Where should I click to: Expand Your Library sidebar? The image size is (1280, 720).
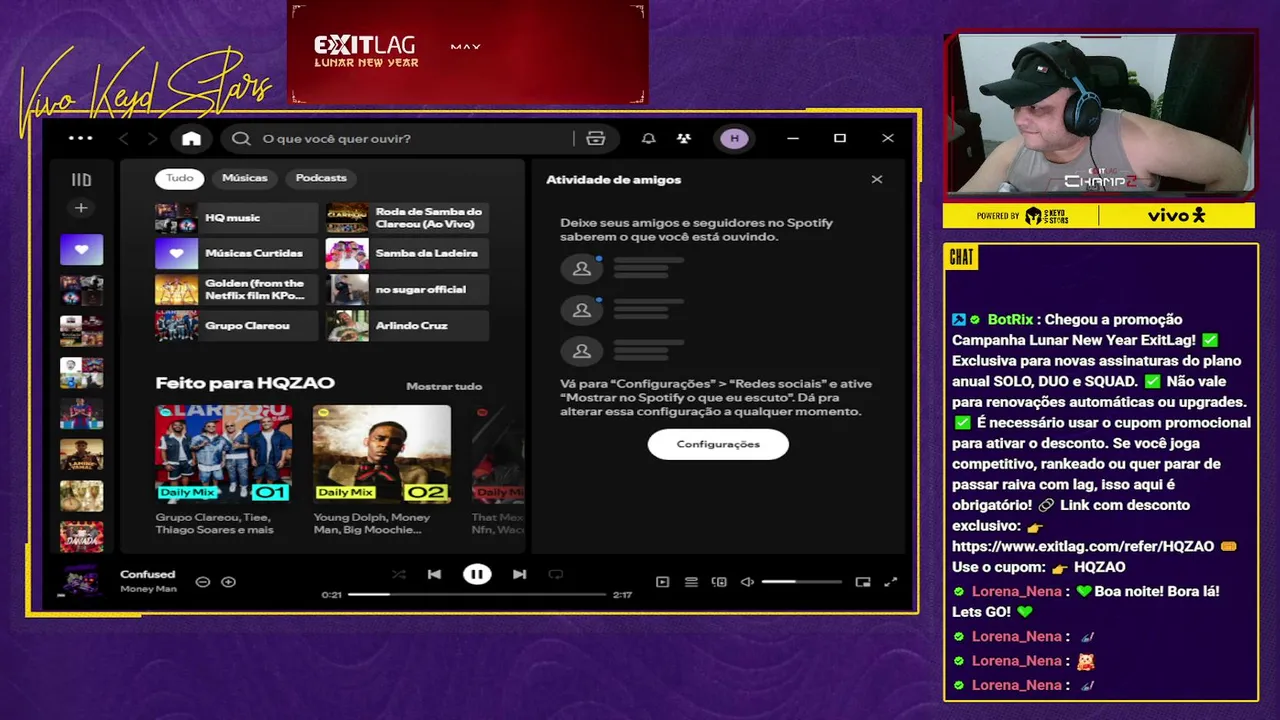click(81, 180)
